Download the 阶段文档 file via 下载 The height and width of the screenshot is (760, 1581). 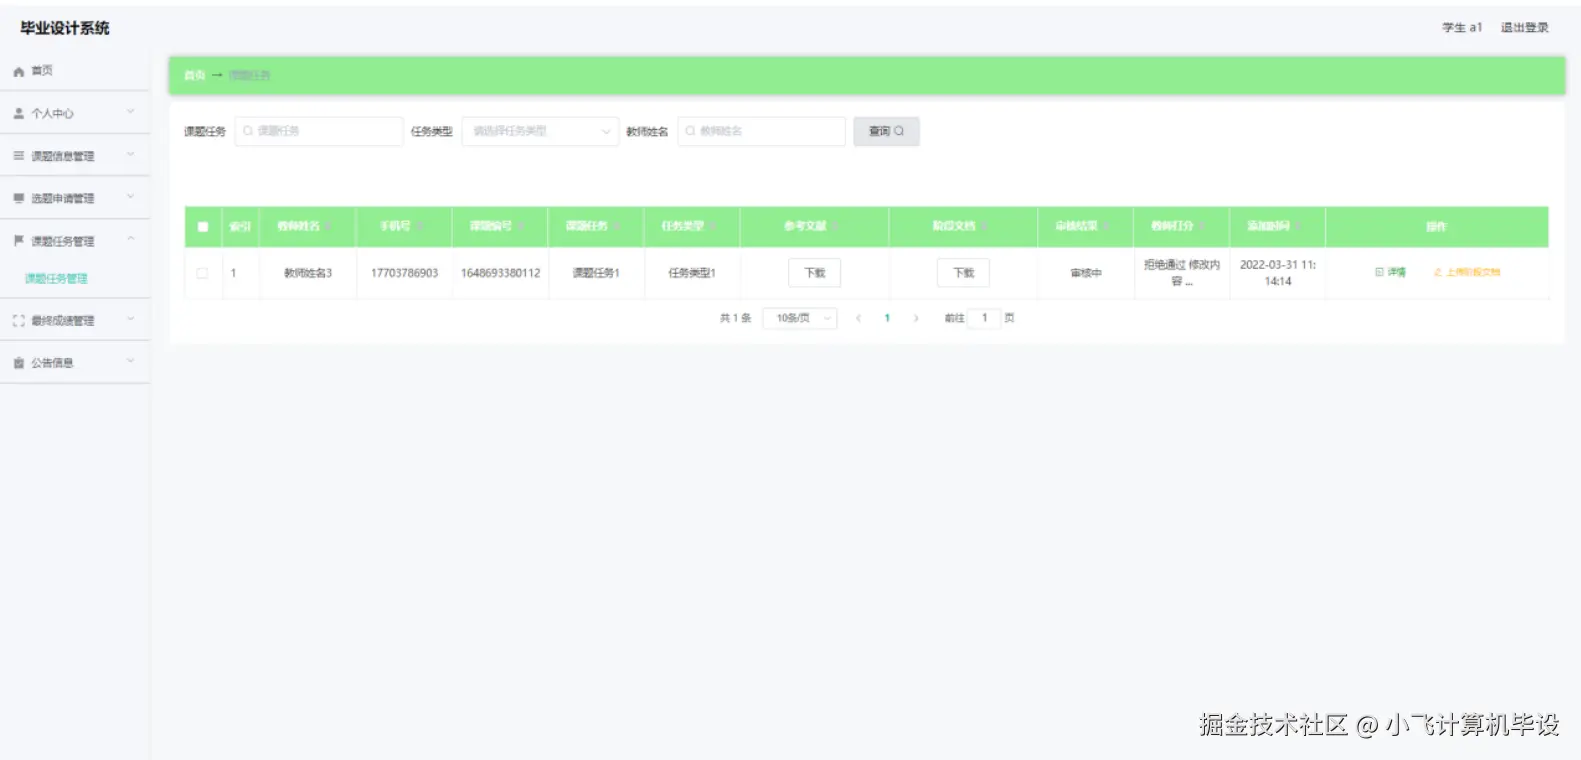point(963,273)
